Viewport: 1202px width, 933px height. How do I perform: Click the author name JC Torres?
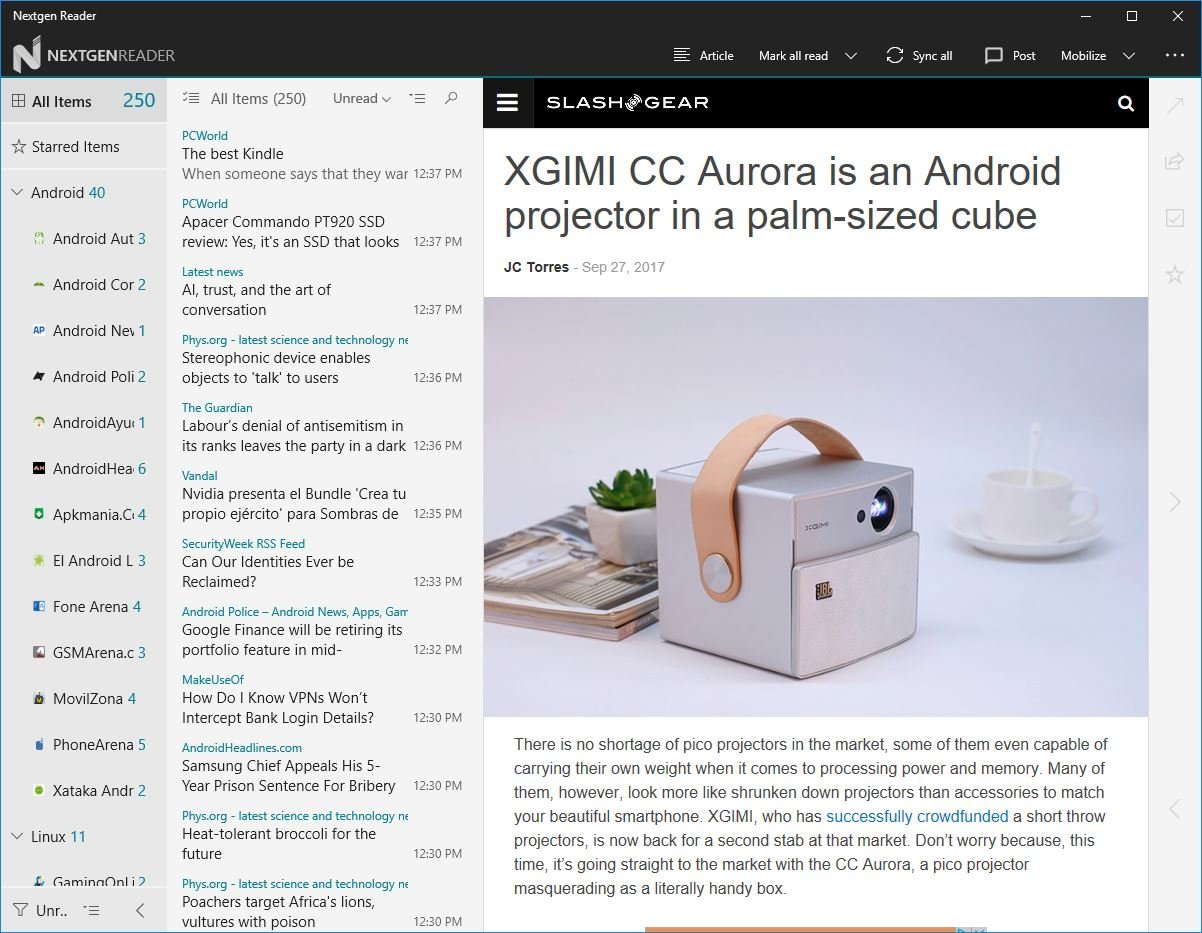[536, 267]
